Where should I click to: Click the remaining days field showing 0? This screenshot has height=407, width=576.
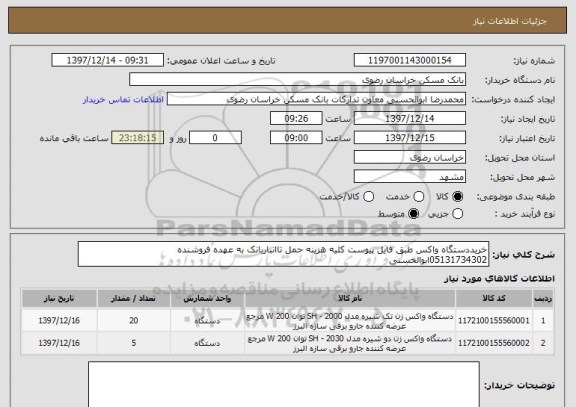(x=215, y=138)
